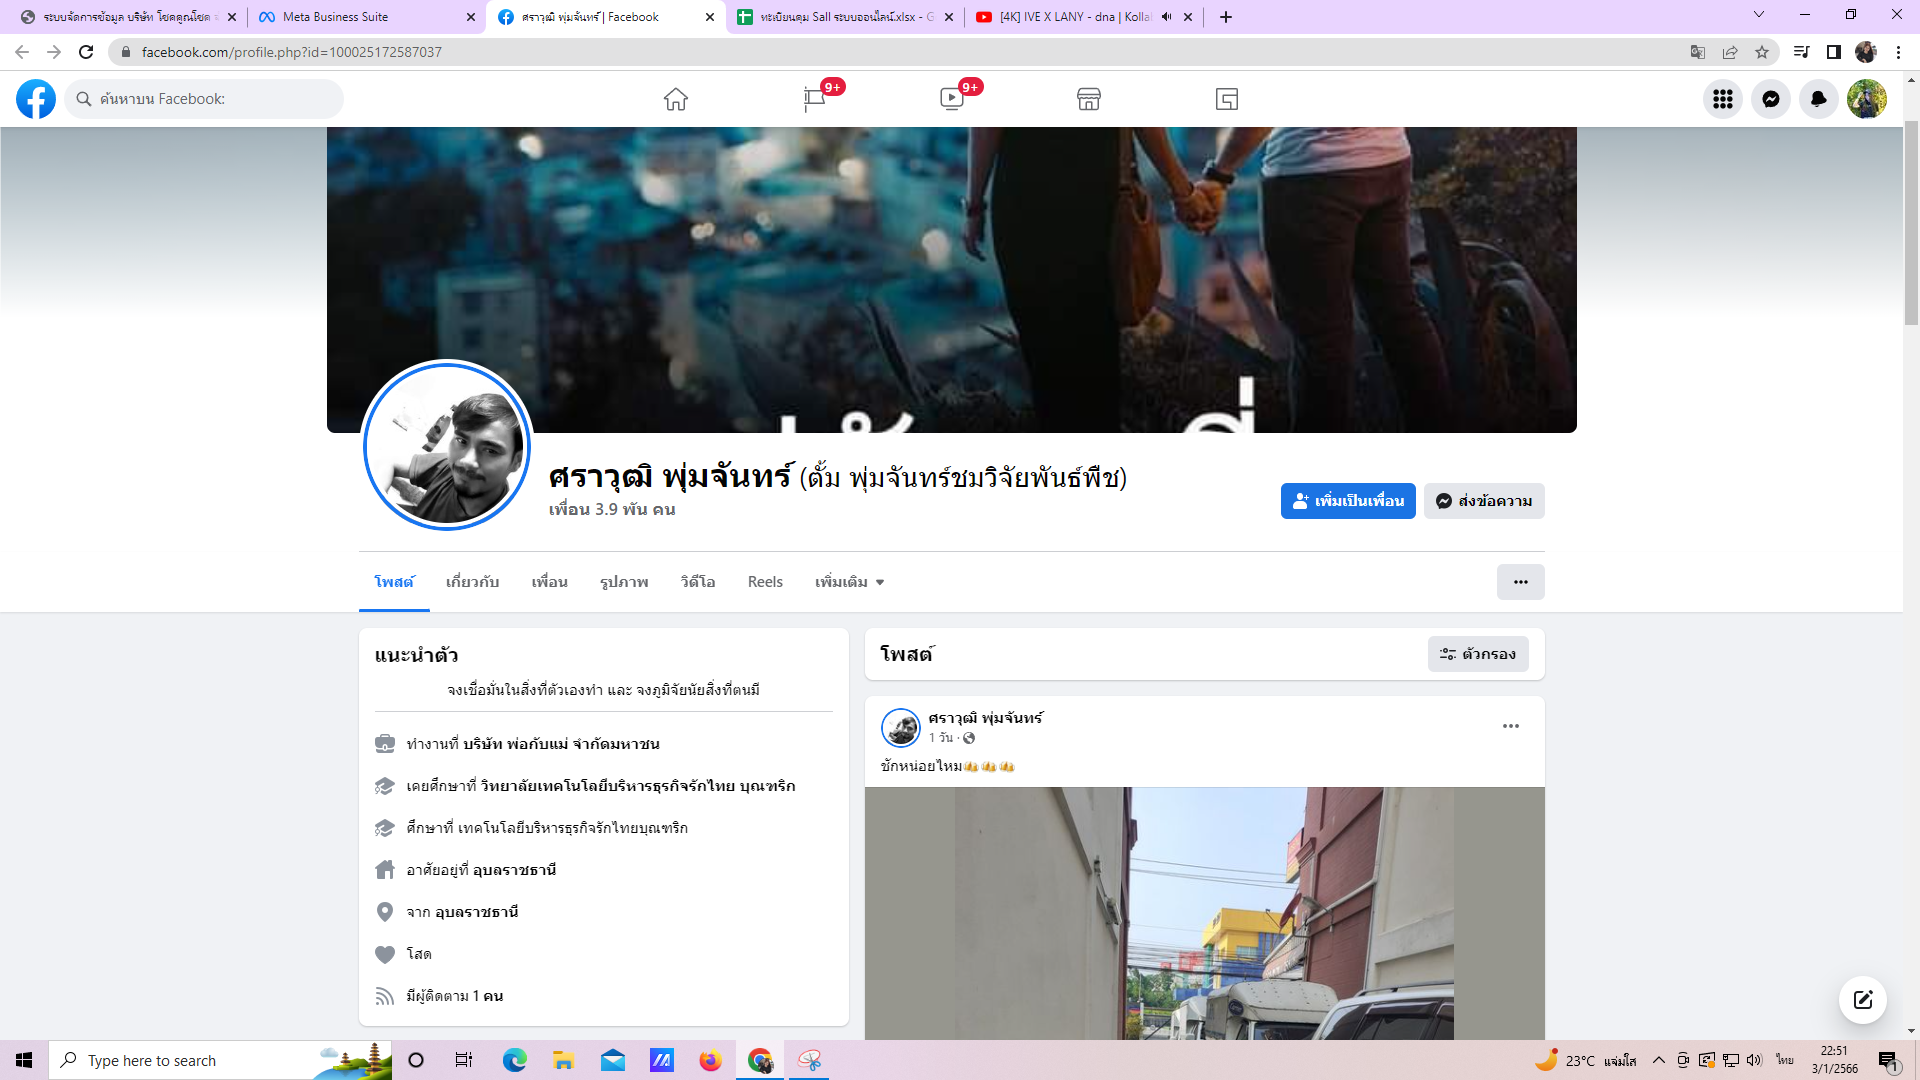1920x1080 pixels.
Task: Click the เพิ่มเป็นเพื่อน add friend button
Action: click(1347, 501)
